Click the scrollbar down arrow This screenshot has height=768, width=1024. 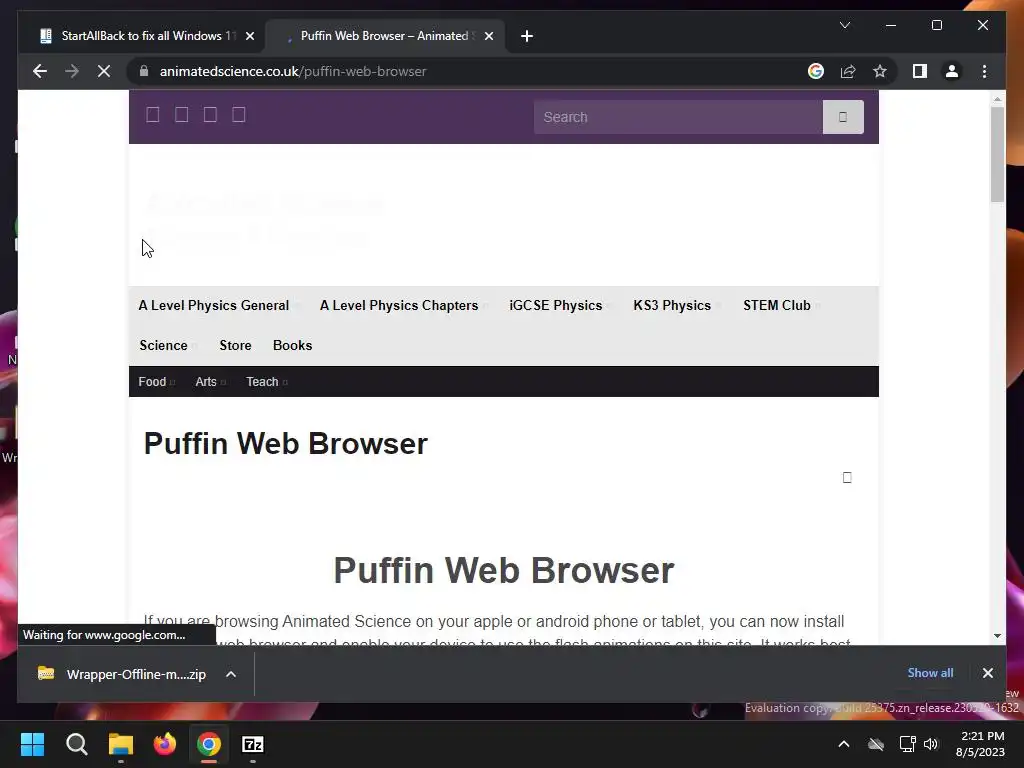pyautogui.click(x=997, y=635)
